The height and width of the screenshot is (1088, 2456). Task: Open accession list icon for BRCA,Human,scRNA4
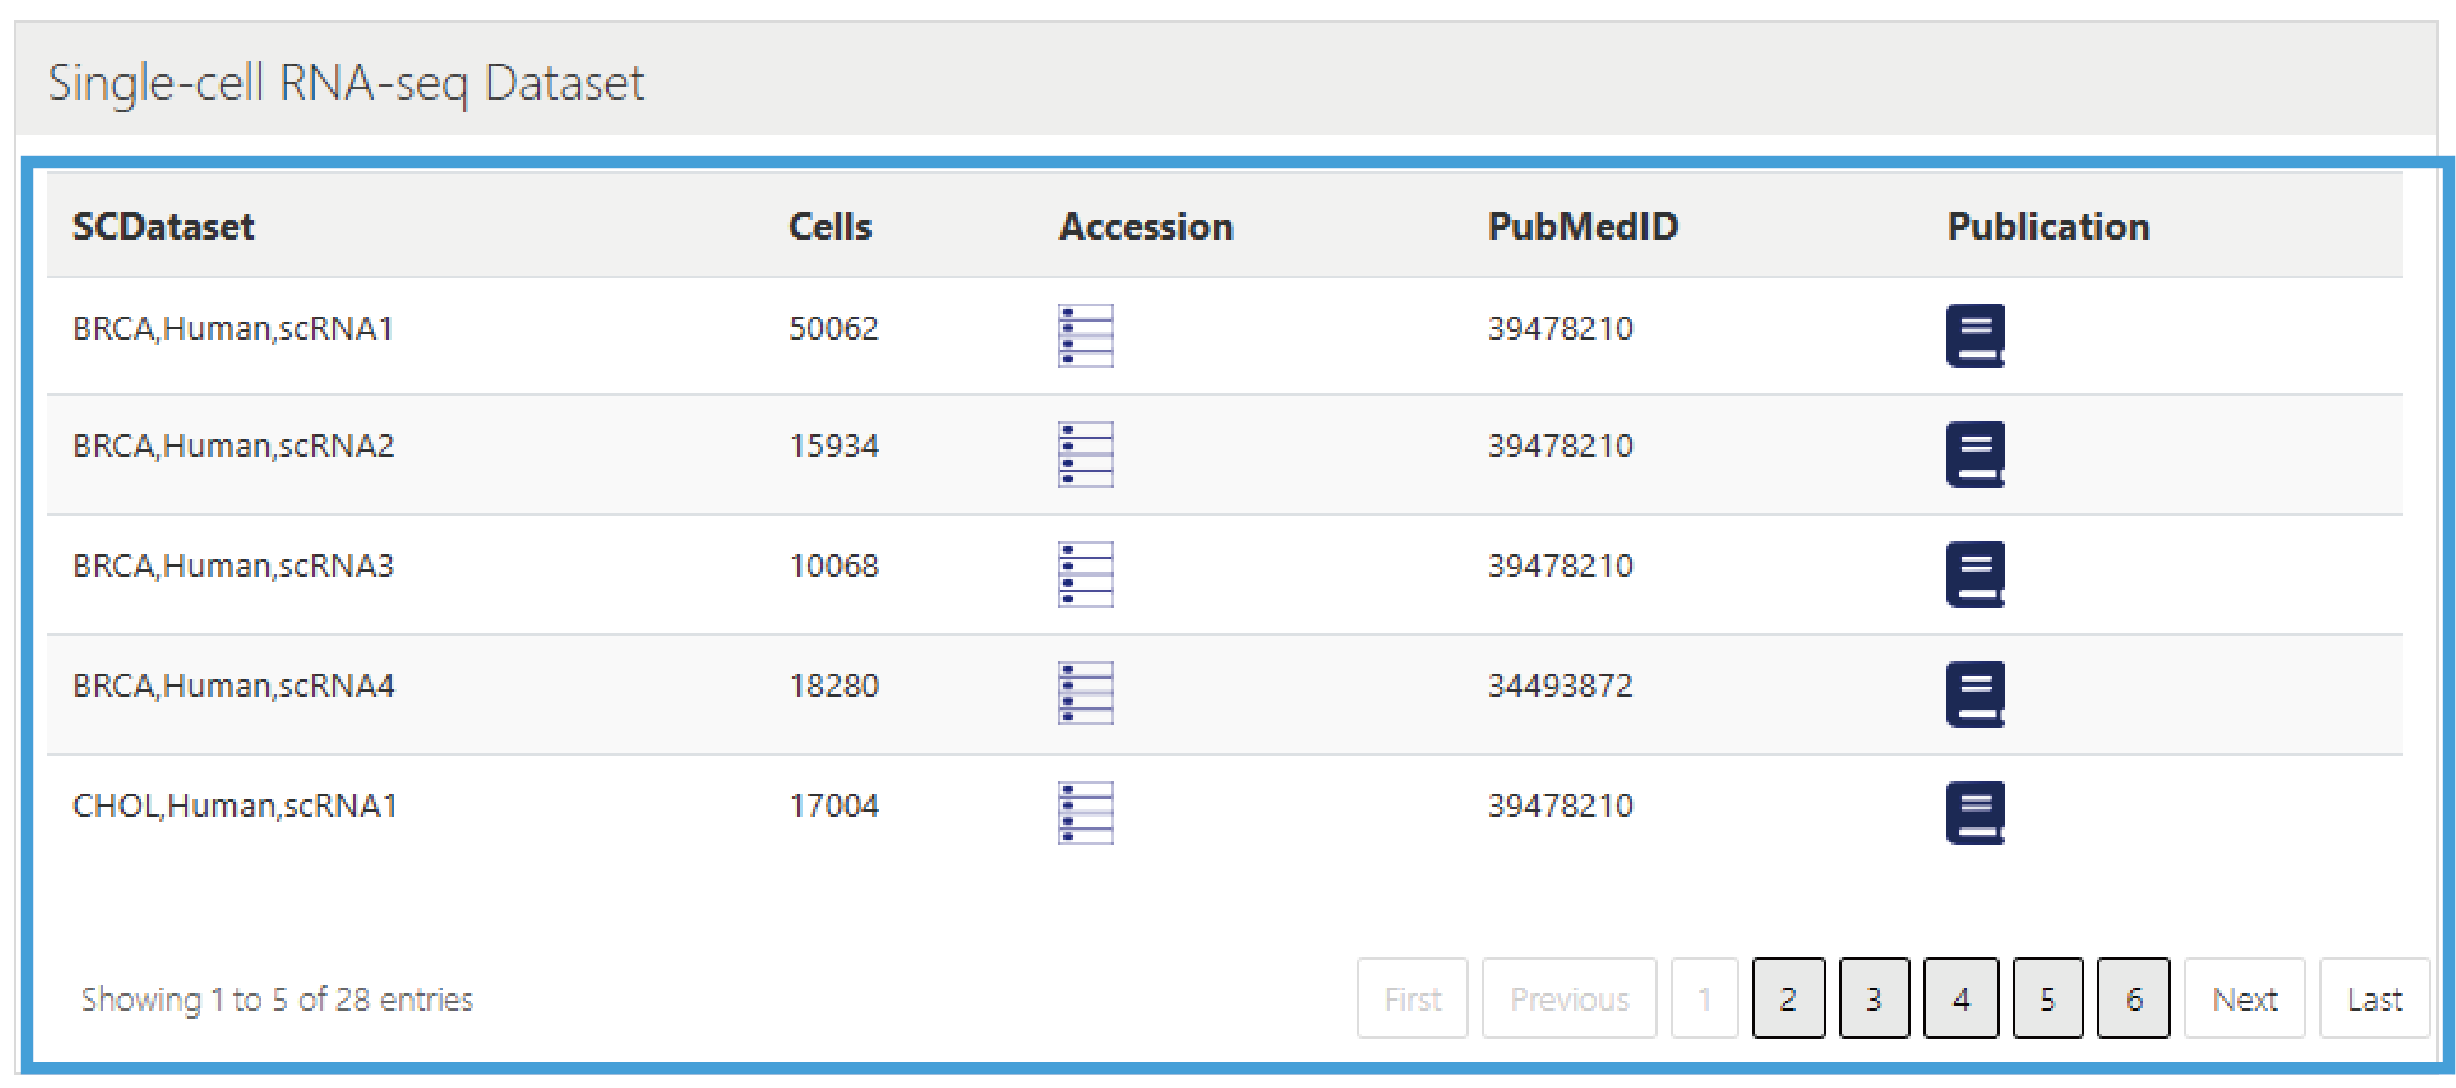tap(1085, 693)
